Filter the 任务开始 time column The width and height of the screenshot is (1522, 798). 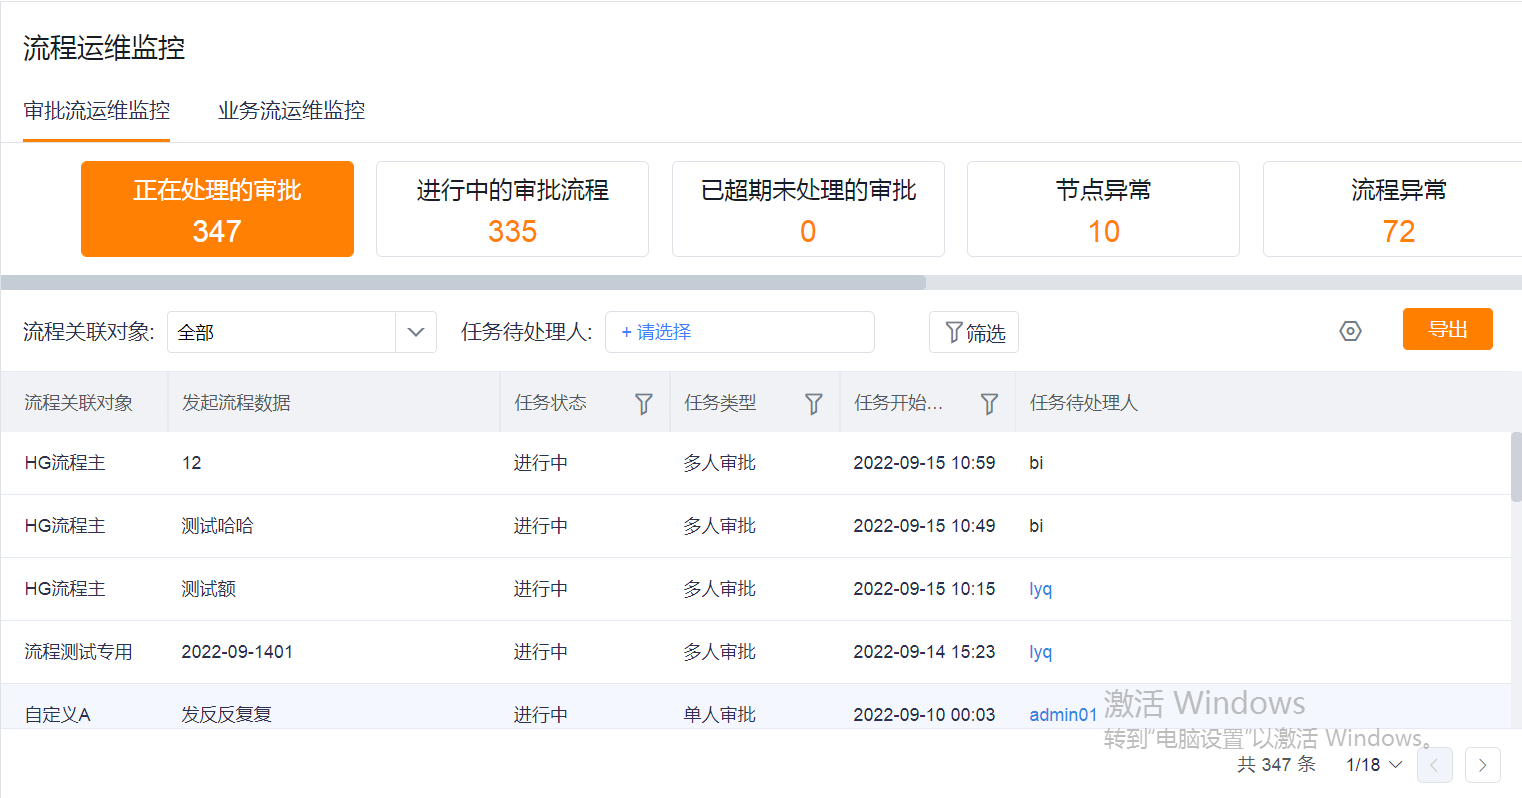pos(989,403)
